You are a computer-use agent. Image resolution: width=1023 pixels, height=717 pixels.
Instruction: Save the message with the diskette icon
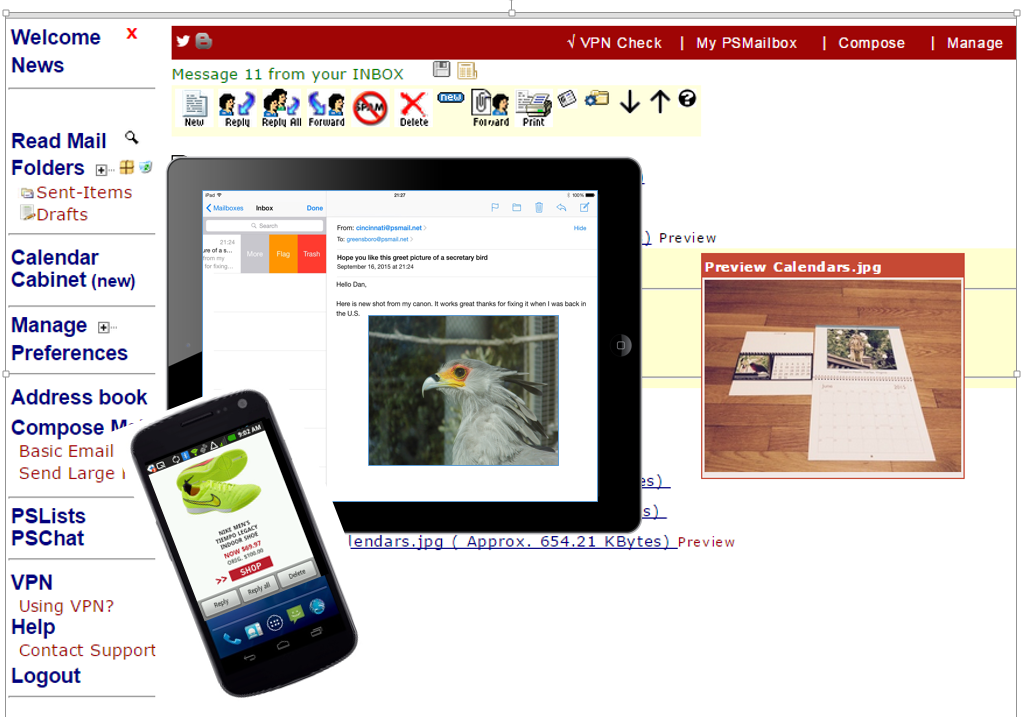[x=441, y=69]
